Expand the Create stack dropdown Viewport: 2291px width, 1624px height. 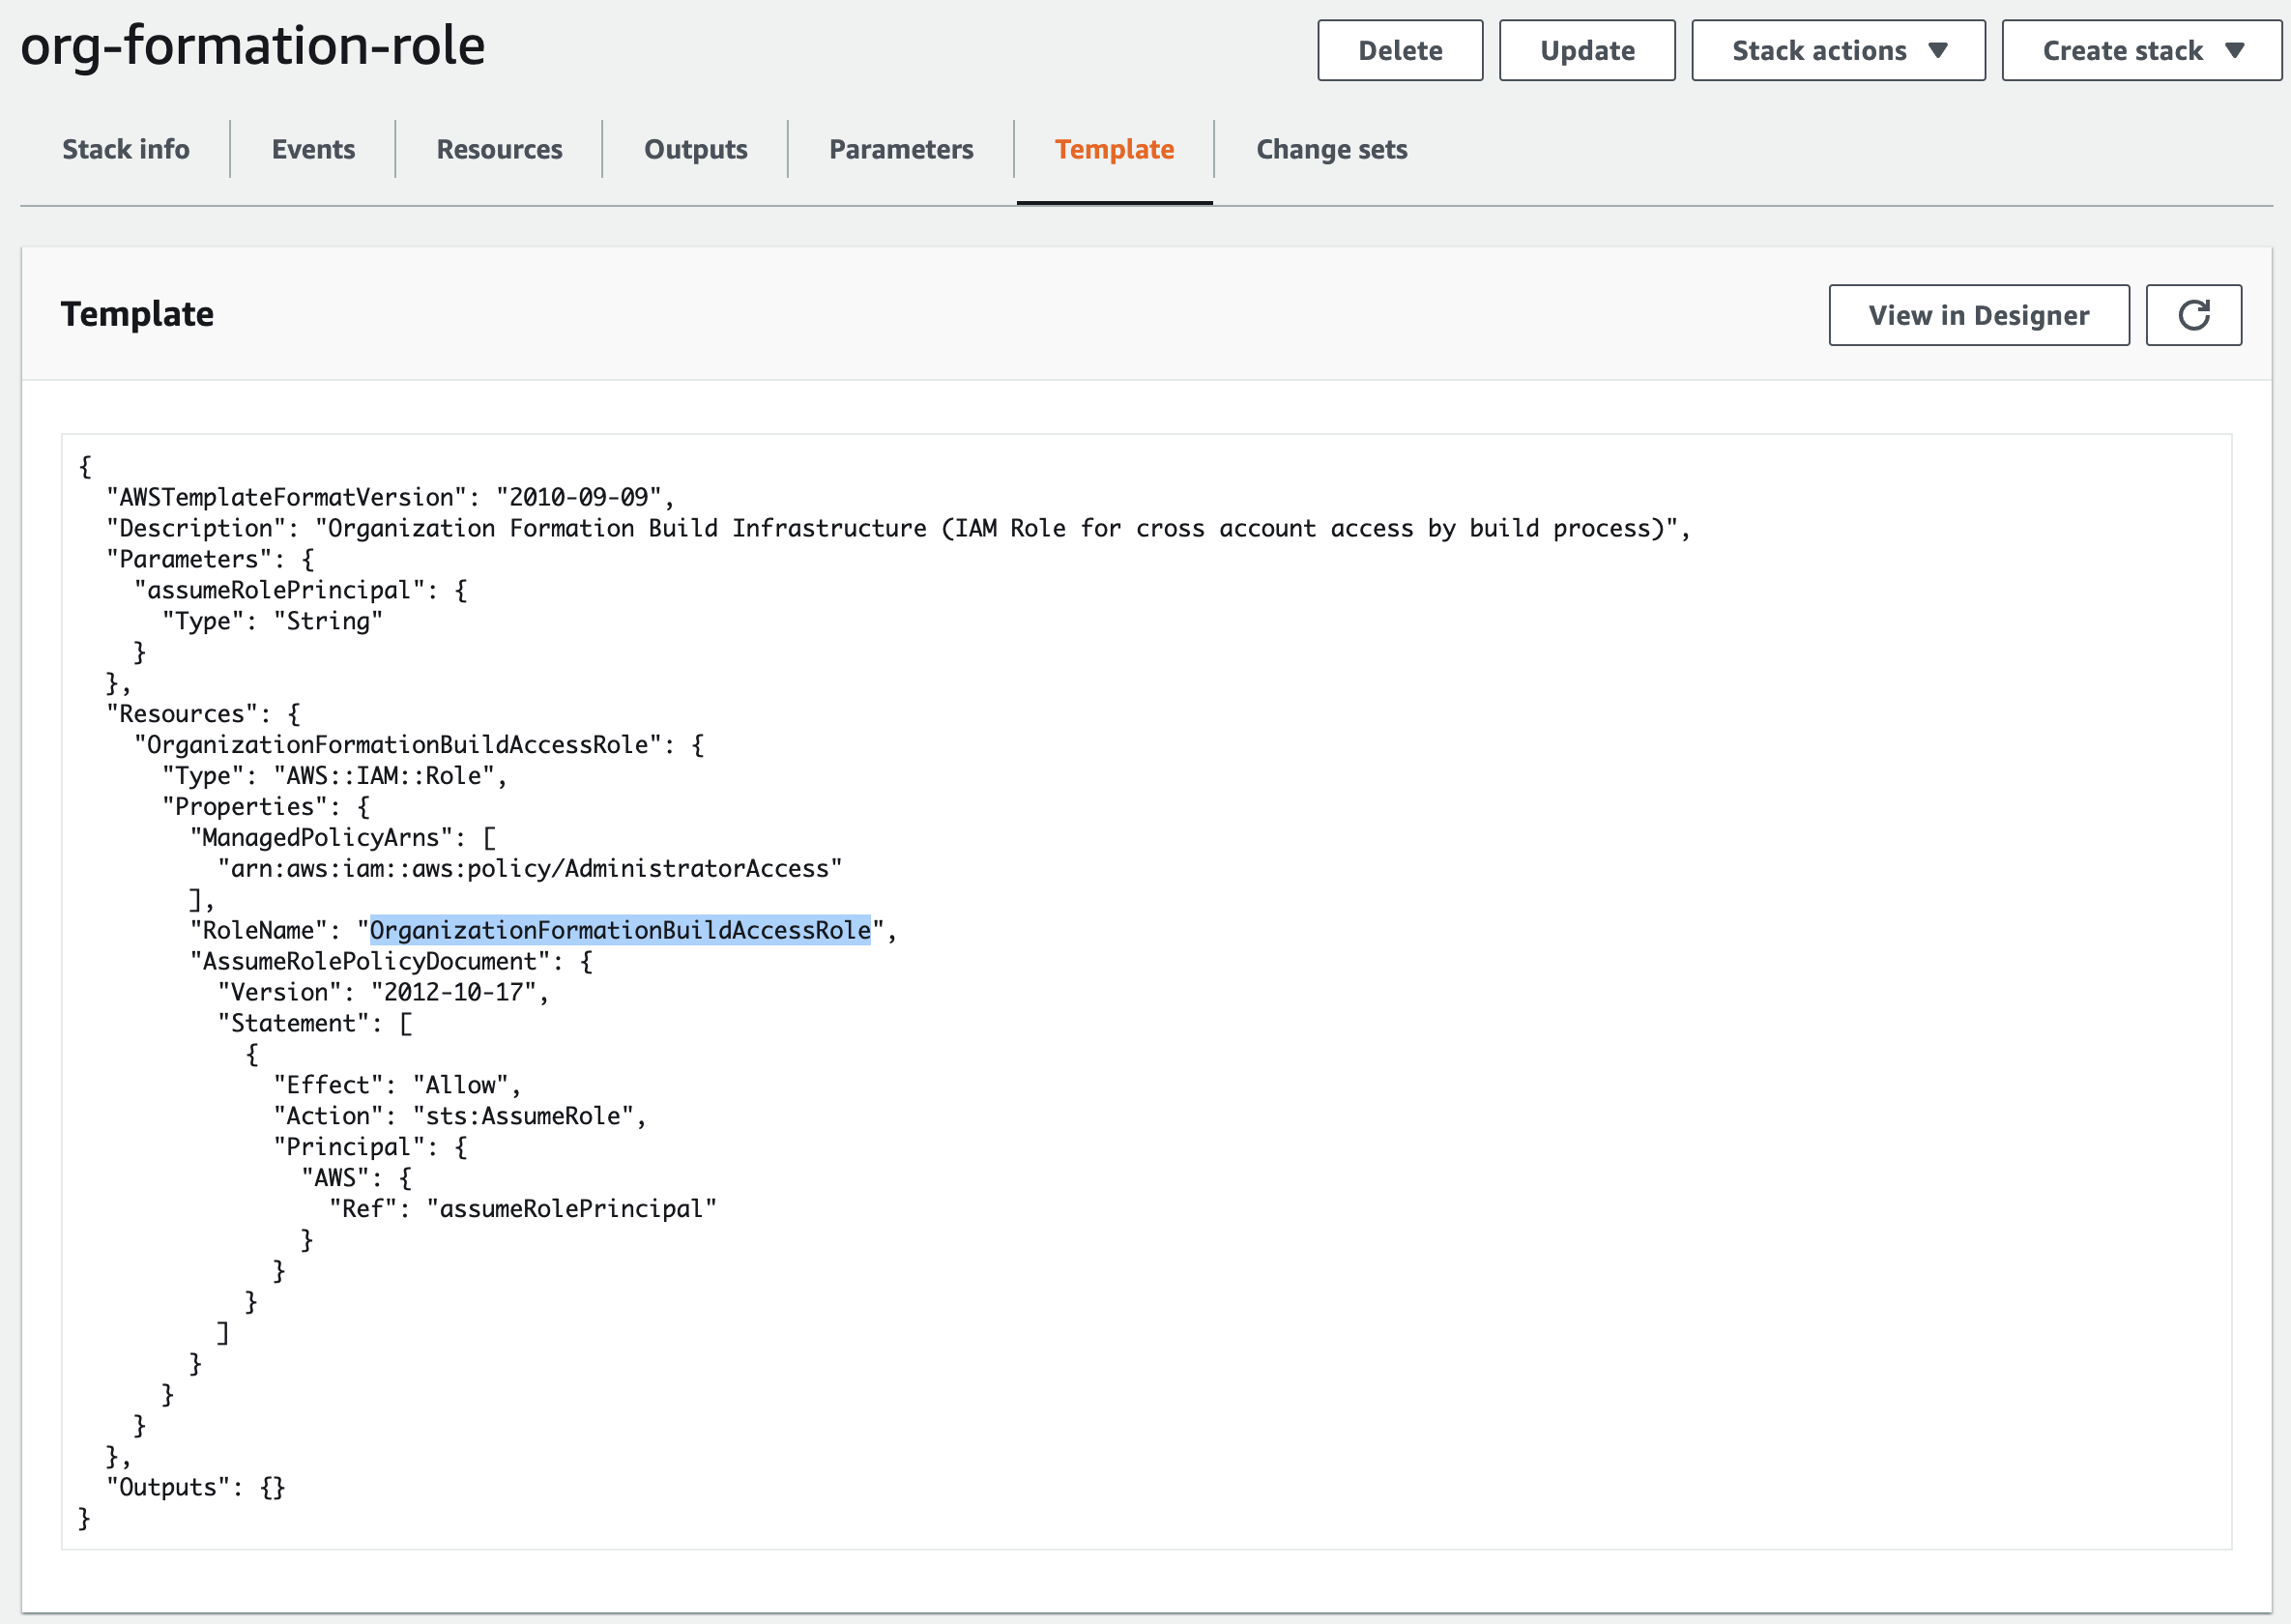click(x=2141, y=51)
